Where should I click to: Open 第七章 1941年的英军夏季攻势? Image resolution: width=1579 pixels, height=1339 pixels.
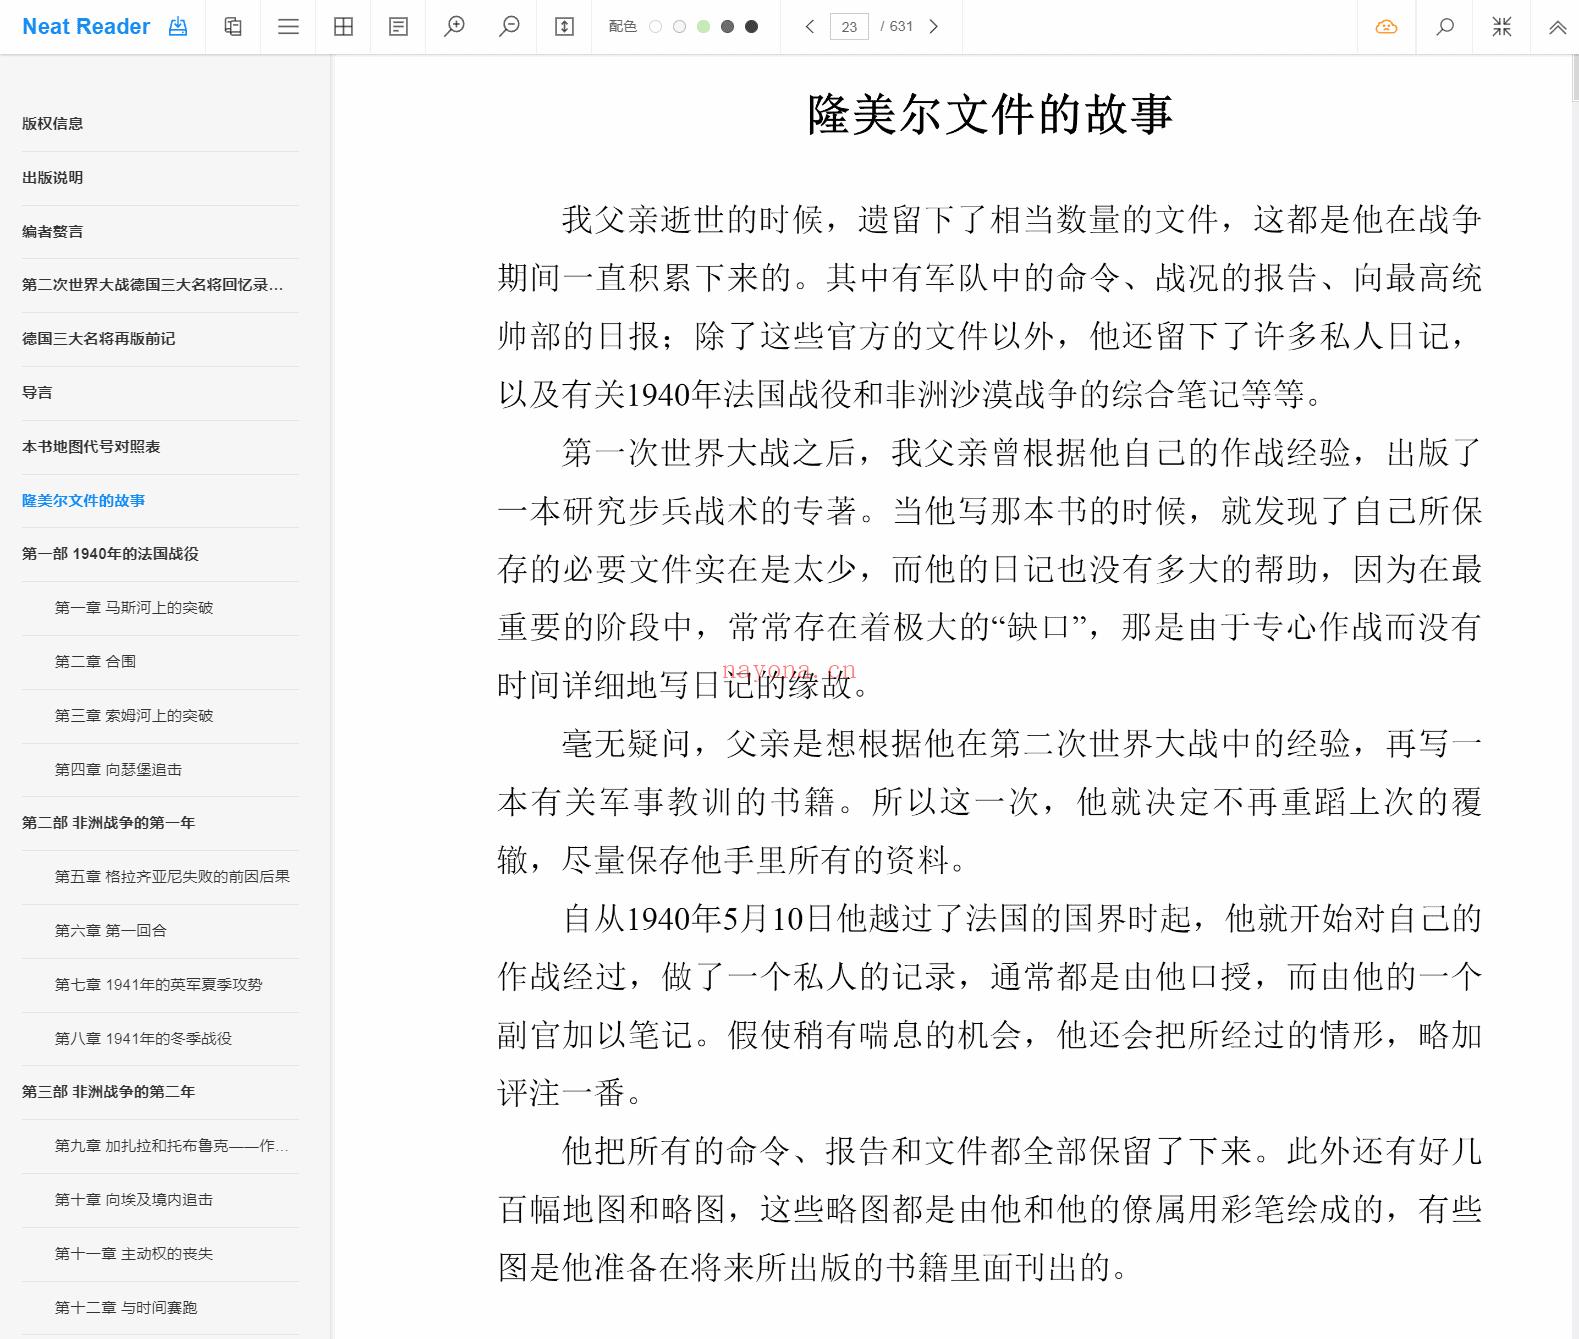[x=159, y=985]
